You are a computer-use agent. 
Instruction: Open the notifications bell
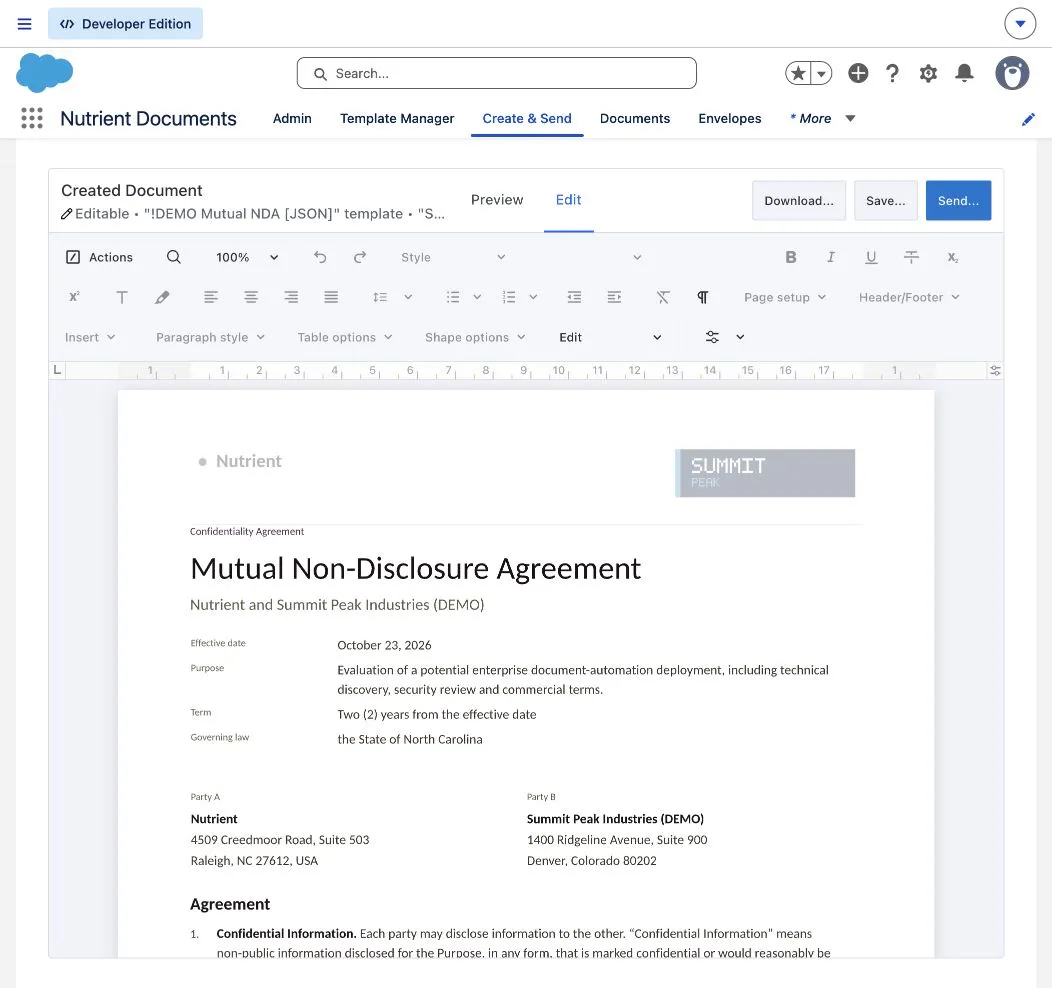(964, 73)
